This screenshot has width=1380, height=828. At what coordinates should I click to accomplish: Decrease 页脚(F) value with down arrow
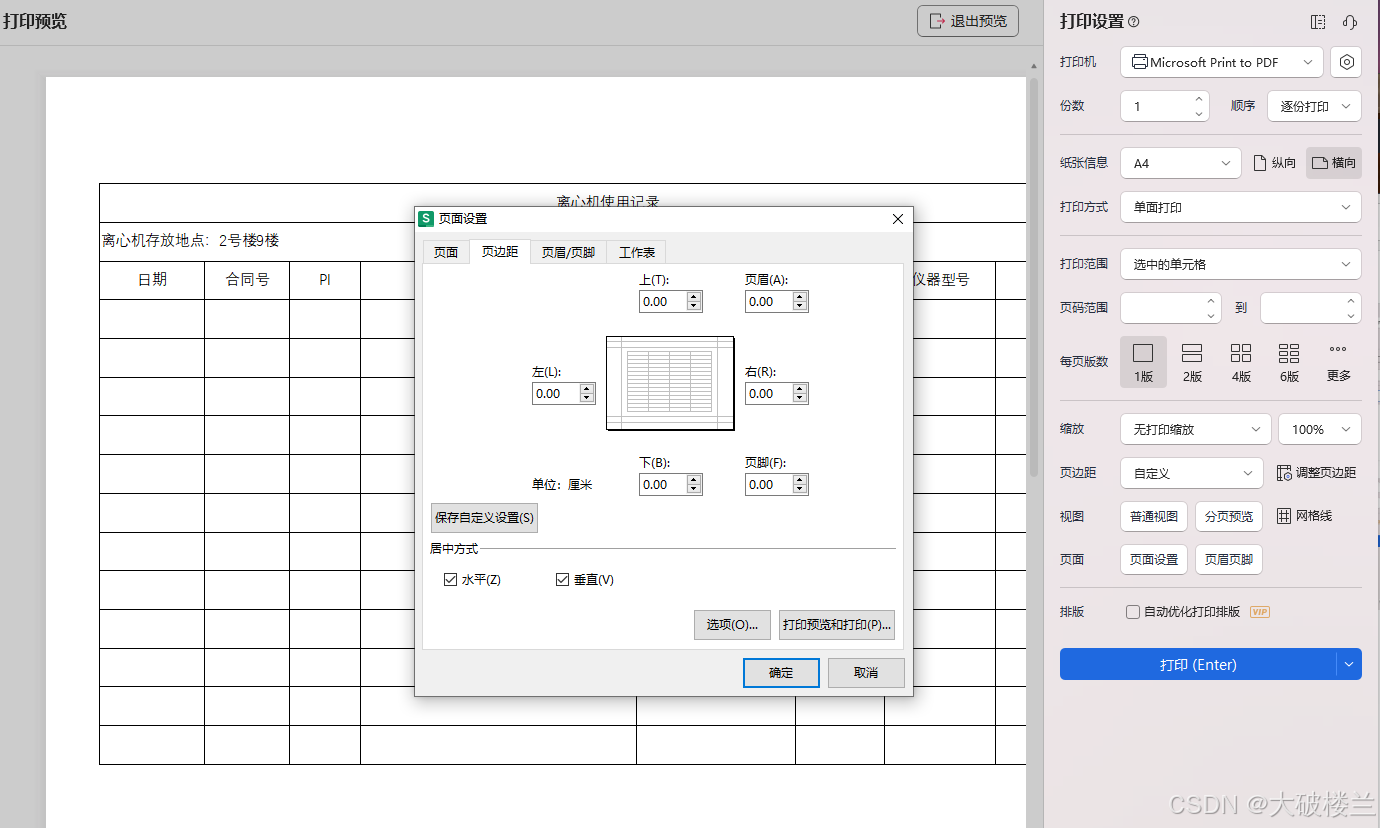[x=800, y=490]
